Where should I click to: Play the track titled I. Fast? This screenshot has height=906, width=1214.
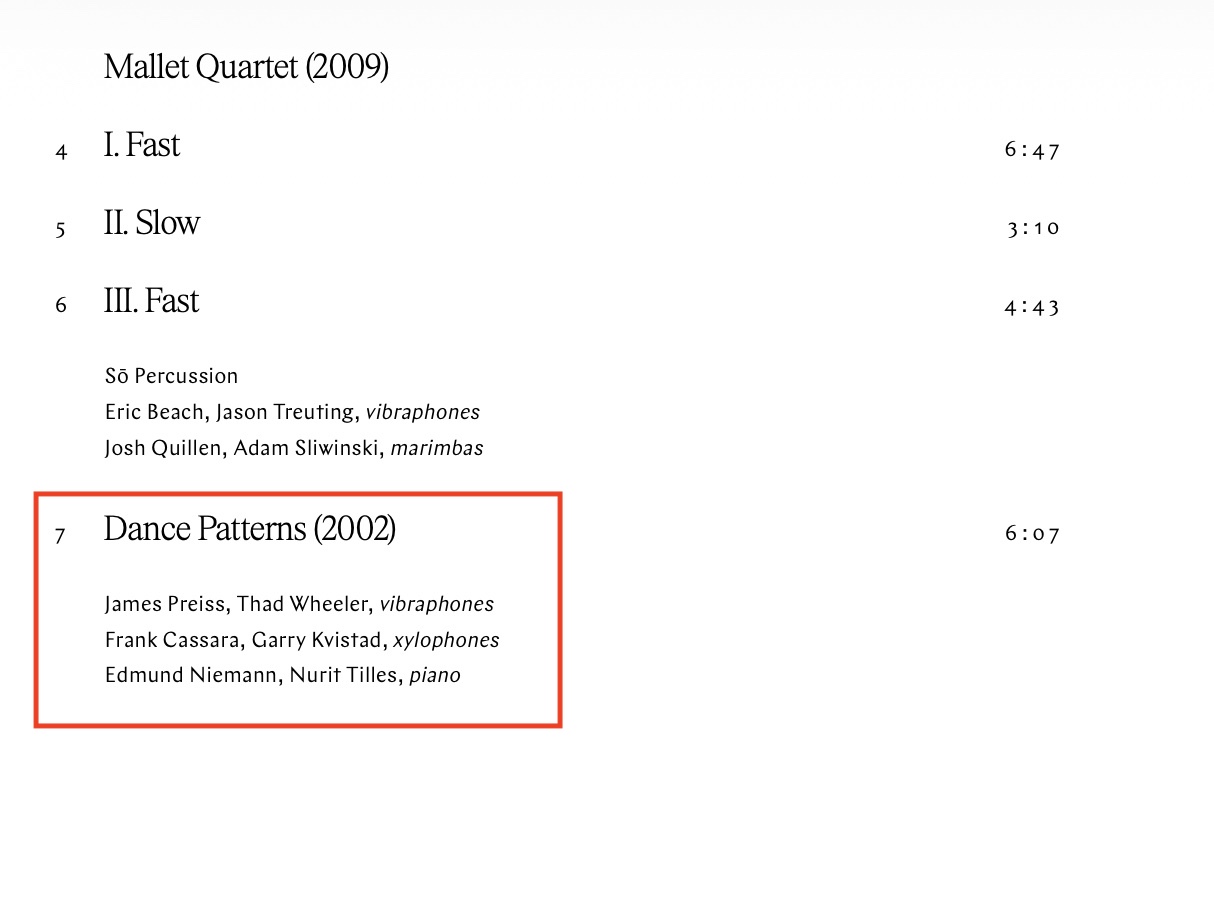[142, 146]
